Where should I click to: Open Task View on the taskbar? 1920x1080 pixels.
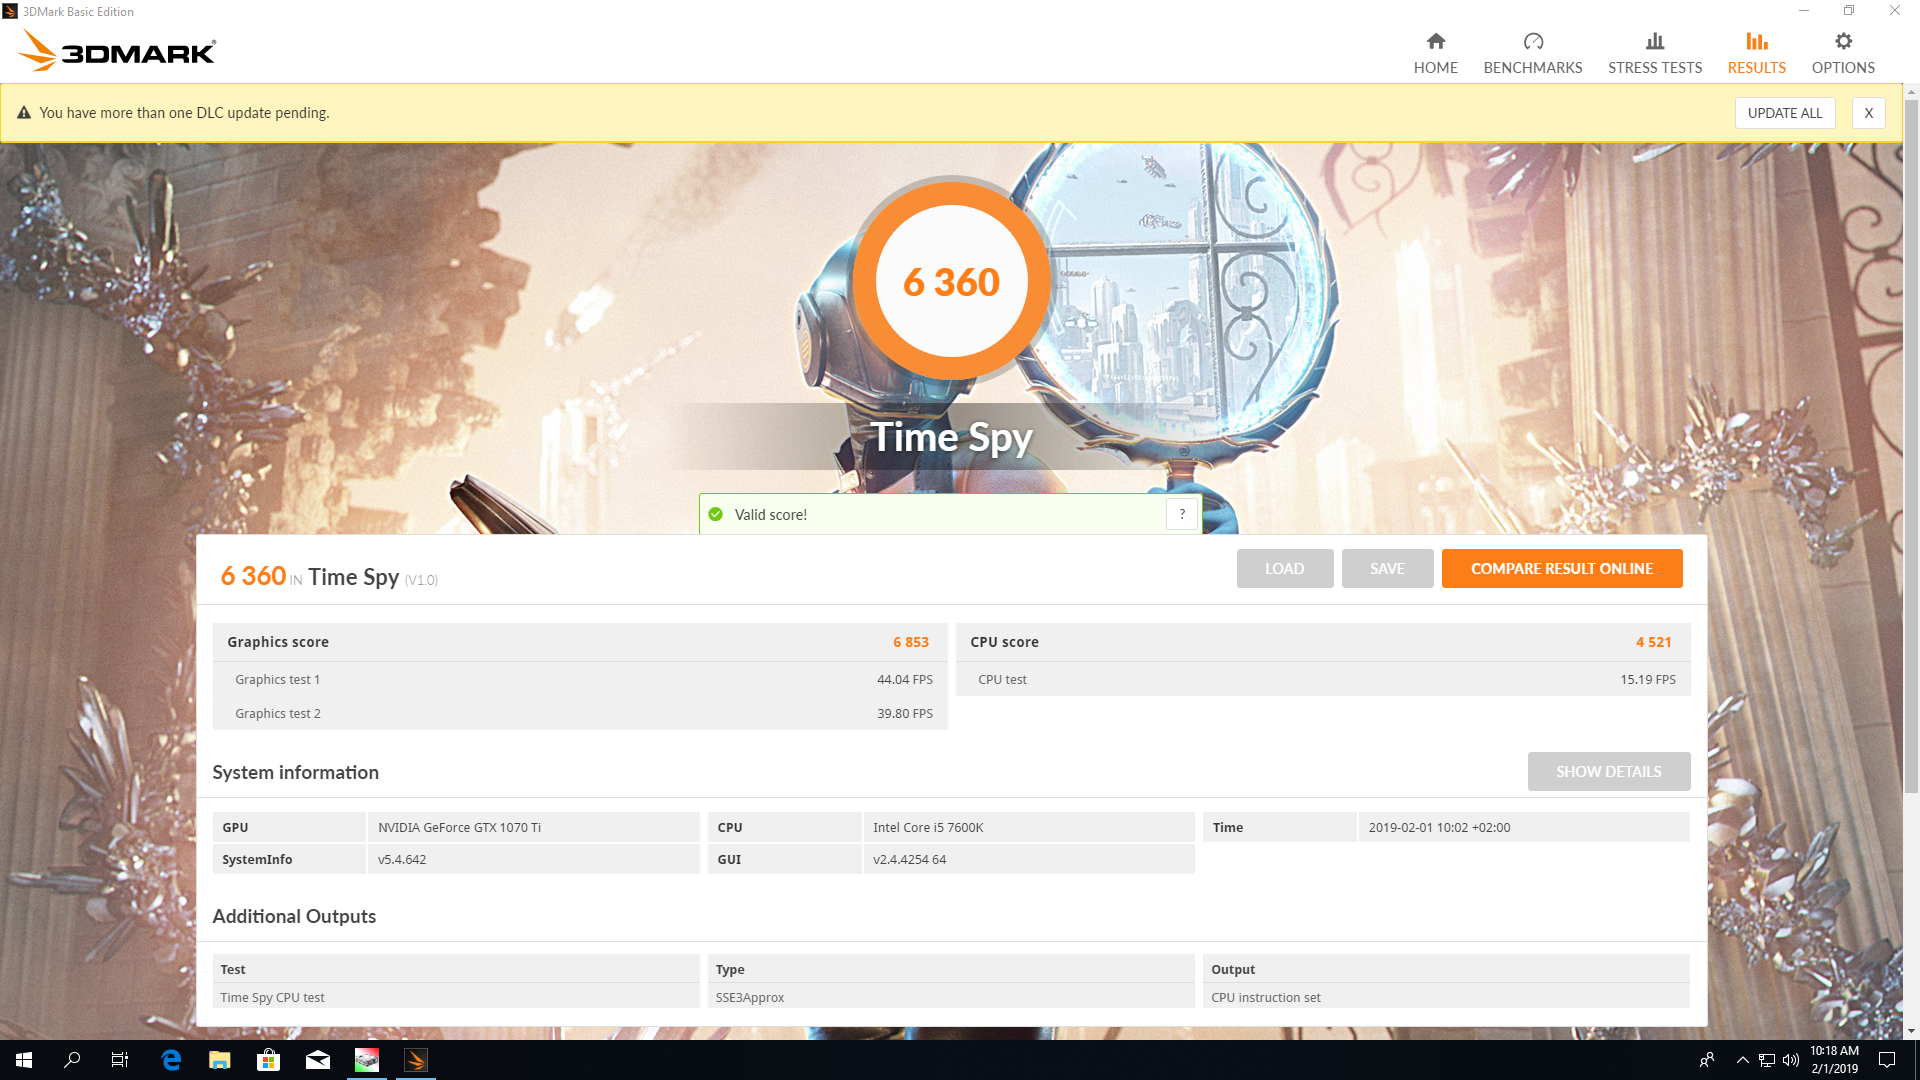(120, 1060)
